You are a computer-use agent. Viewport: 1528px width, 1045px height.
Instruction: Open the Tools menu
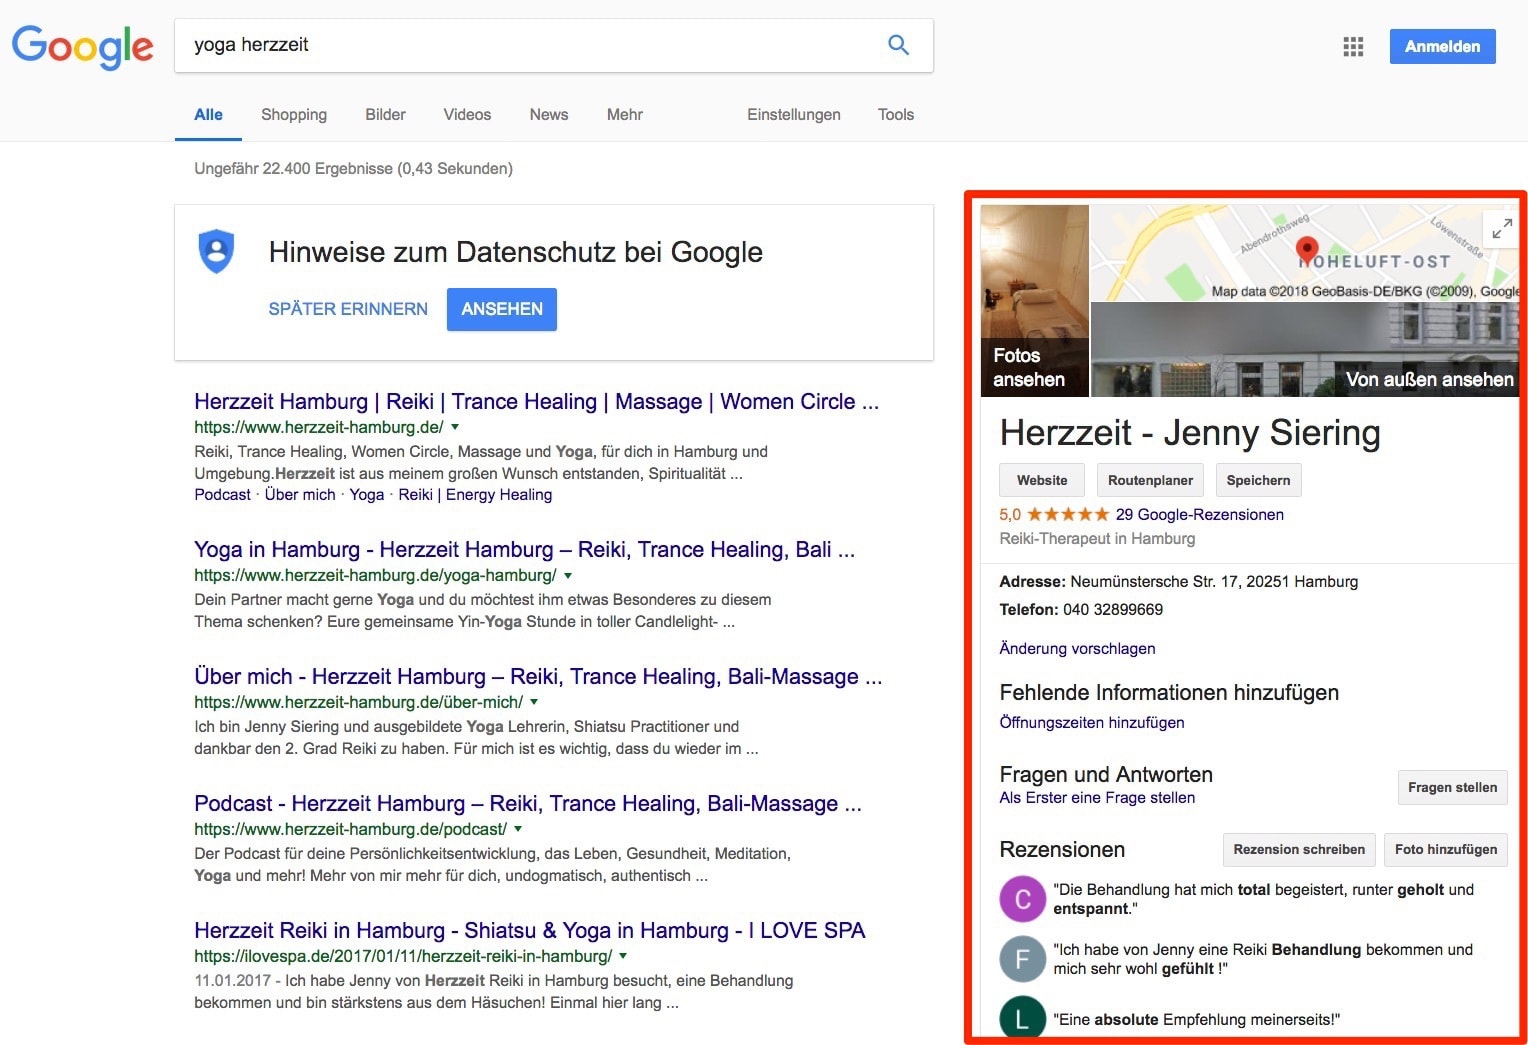pyautogui.click(x=896, y=115)
